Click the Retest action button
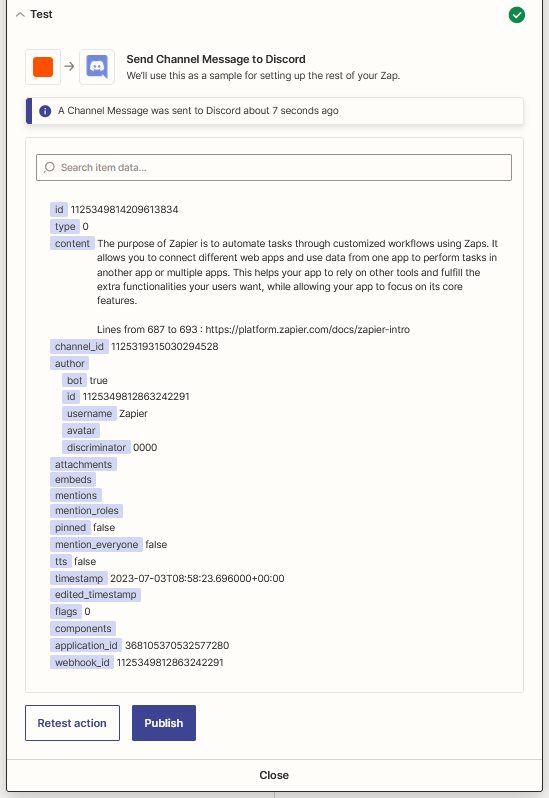This screenshot has height=798, width=549. tap(72, 723)
